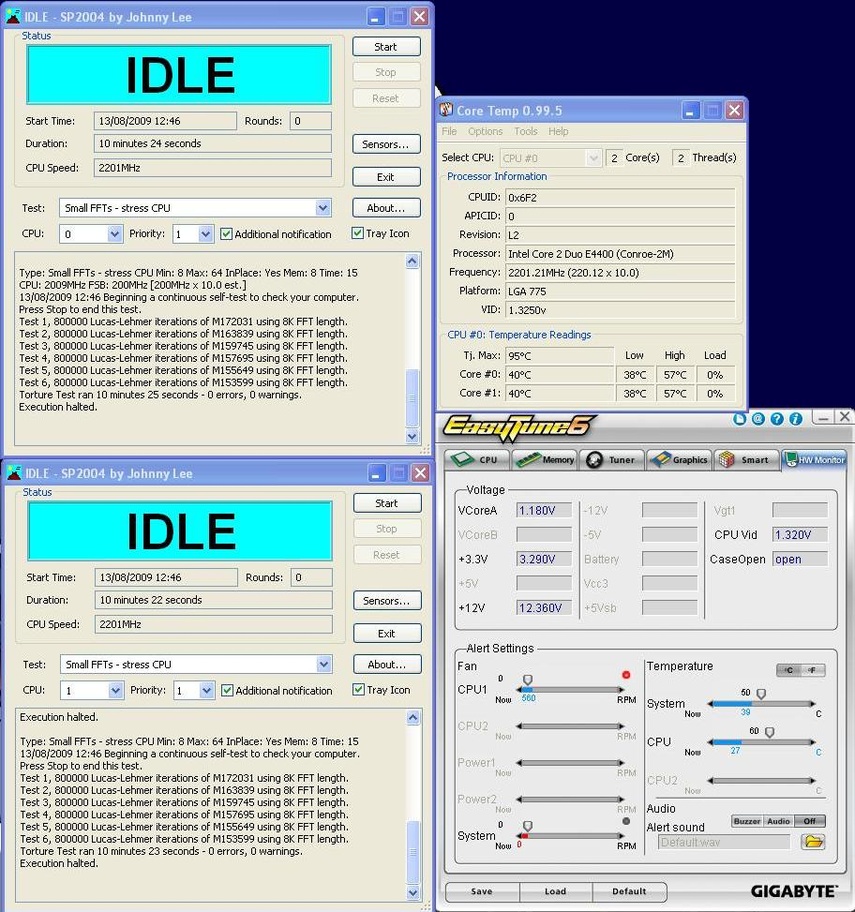The image size is (855, 912).
Task: Click log scrollbar up arrow in CPU 0 SP2004 window
Action: click(x=412, y=261)
